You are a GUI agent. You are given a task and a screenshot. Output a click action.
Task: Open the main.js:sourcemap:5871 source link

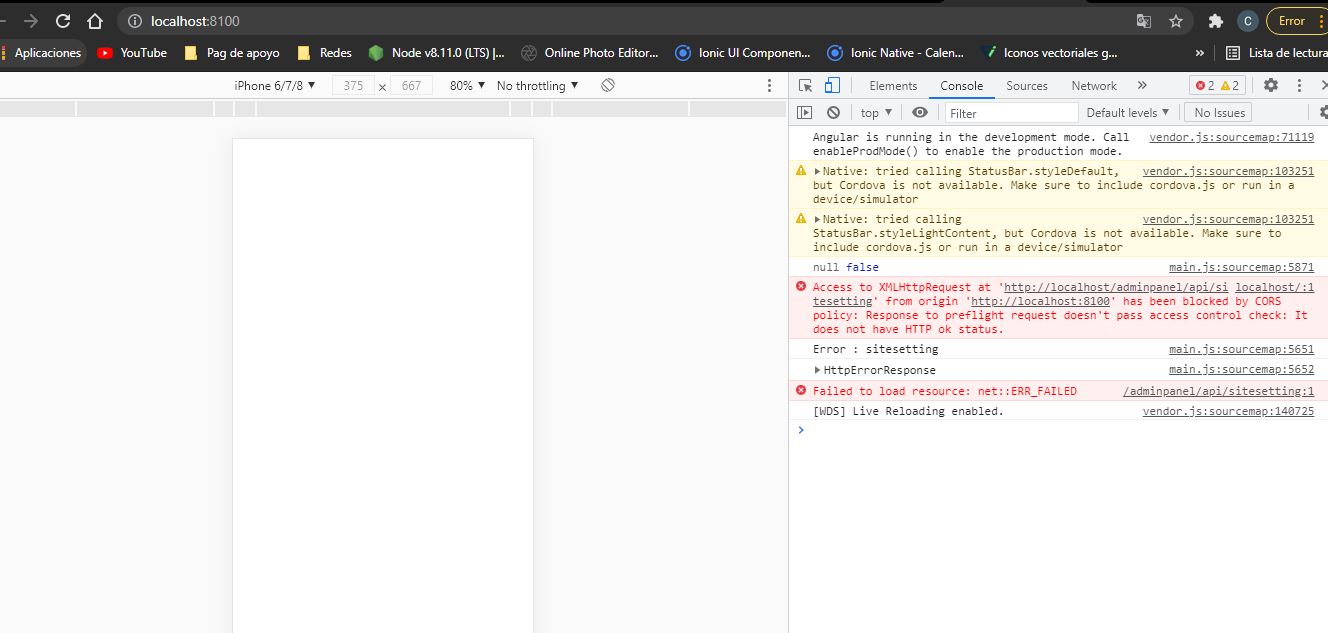click(x=1241, y=267)
